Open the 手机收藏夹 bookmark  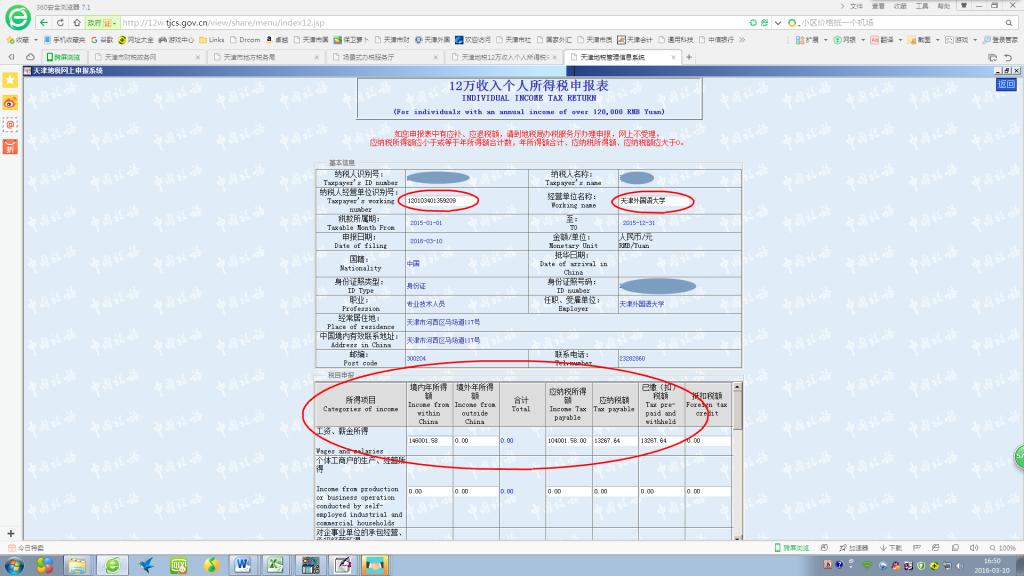tap(64, 40)
